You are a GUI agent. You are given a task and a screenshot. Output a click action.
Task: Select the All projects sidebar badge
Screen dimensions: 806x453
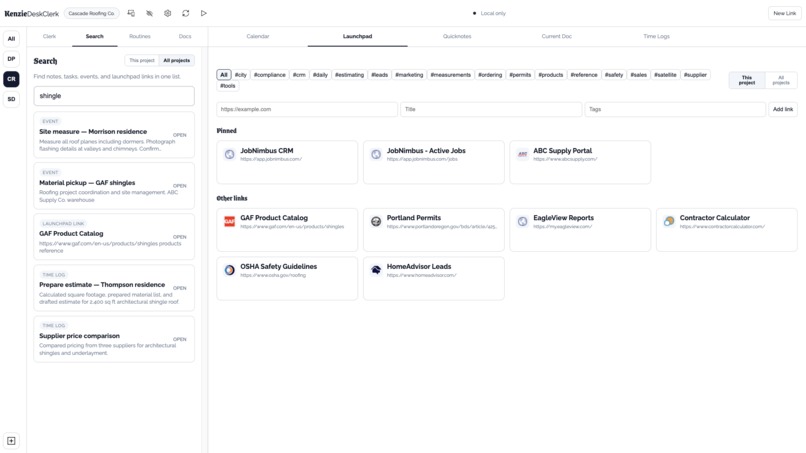click(11, 39)
